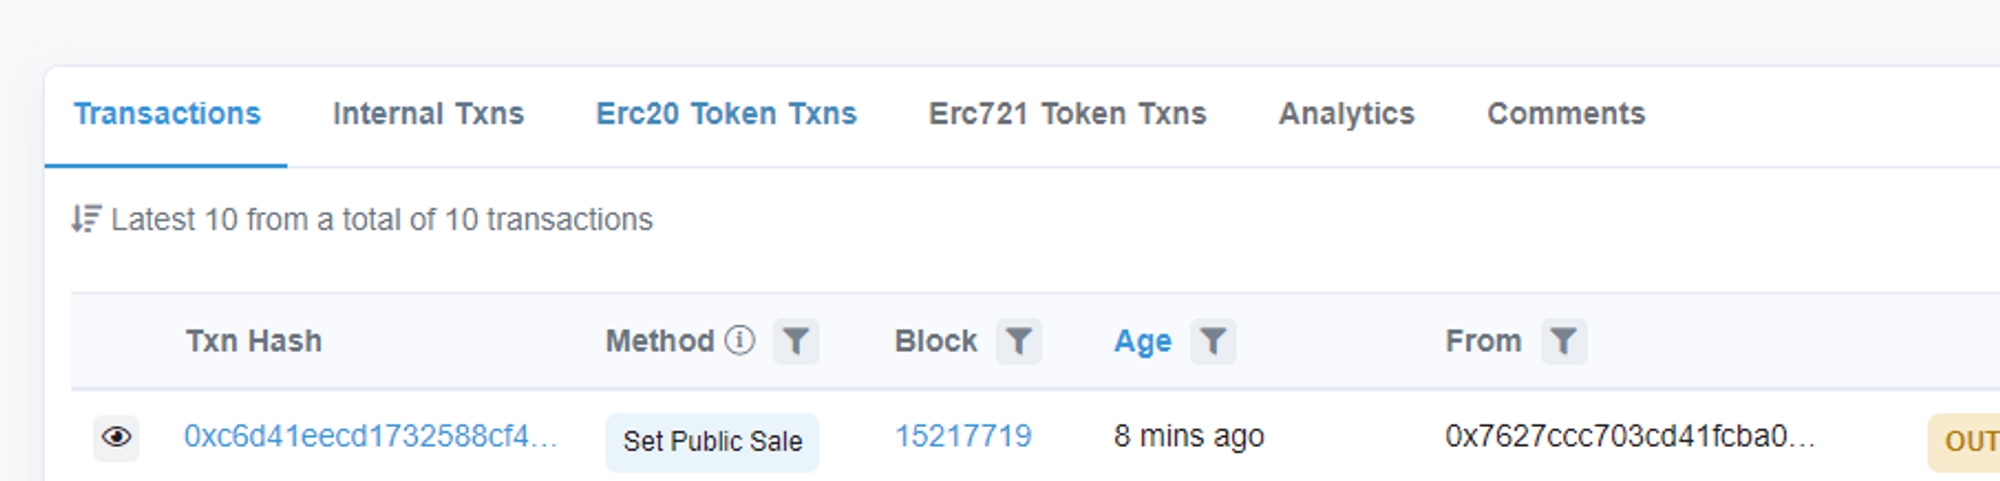Open the Age column filter
This screenshot has height=481, width=2000.
point(1212,342)
